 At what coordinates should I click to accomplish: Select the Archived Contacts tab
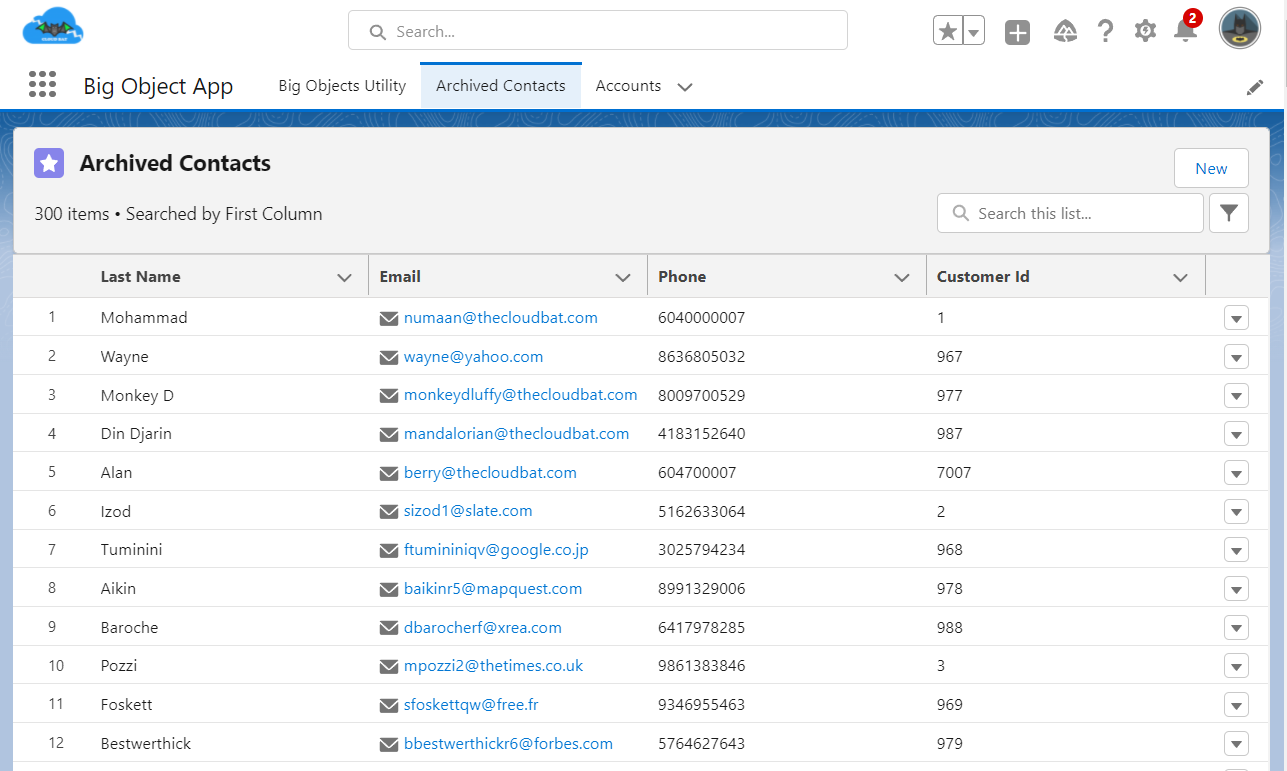pos(500,86)
